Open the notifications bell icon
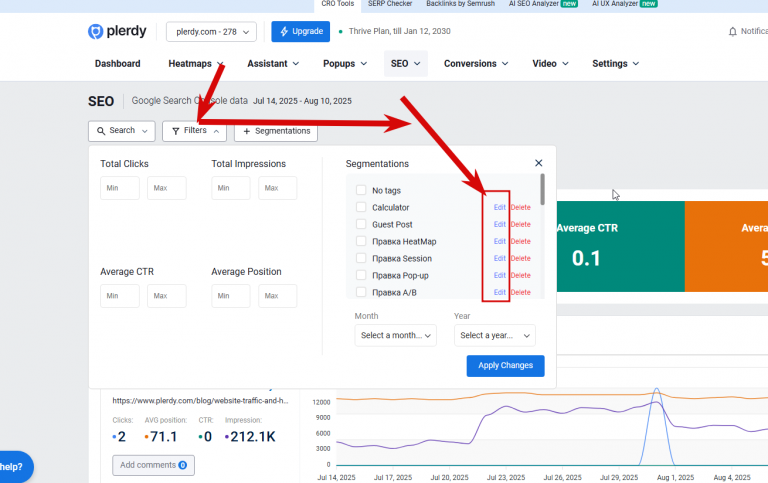 [x=733, y=32]
